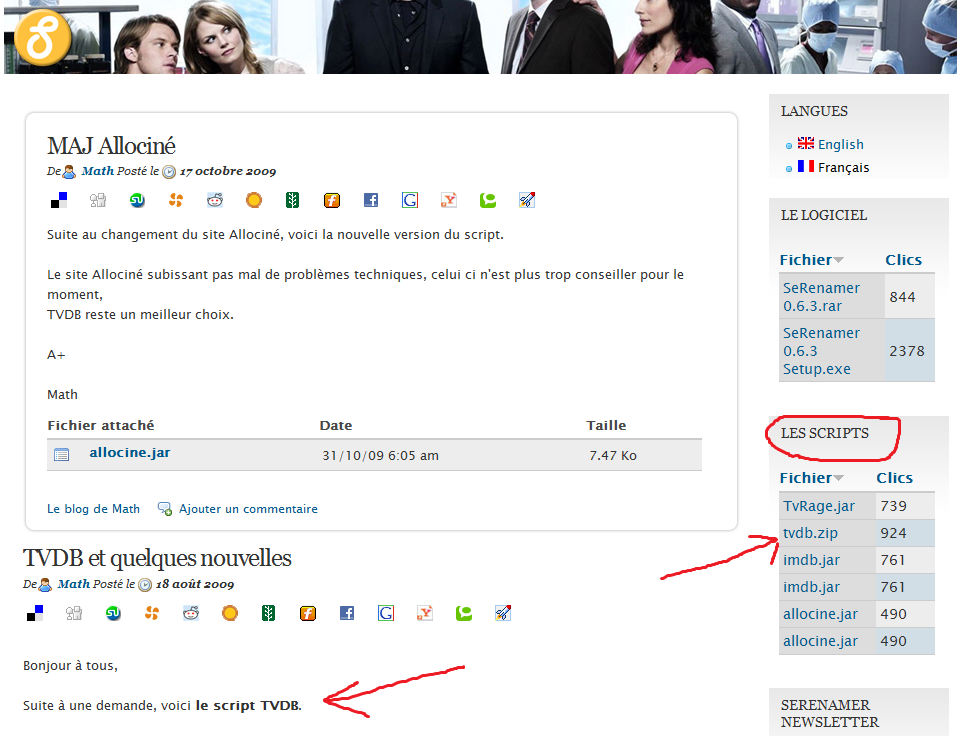Click the orange SeRenamer logo in the banner
Viewport: 957px width, 736px height.
[x=43, y=38]
